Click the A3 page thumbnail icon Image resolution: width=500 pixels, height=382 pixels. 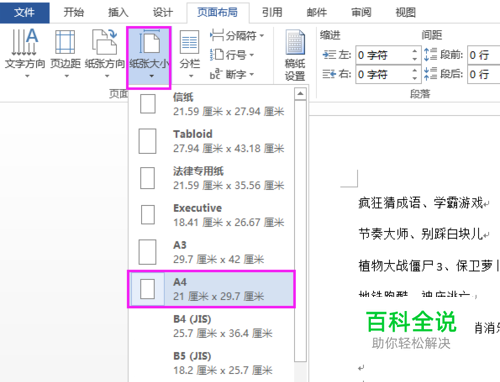pos(147,252)
